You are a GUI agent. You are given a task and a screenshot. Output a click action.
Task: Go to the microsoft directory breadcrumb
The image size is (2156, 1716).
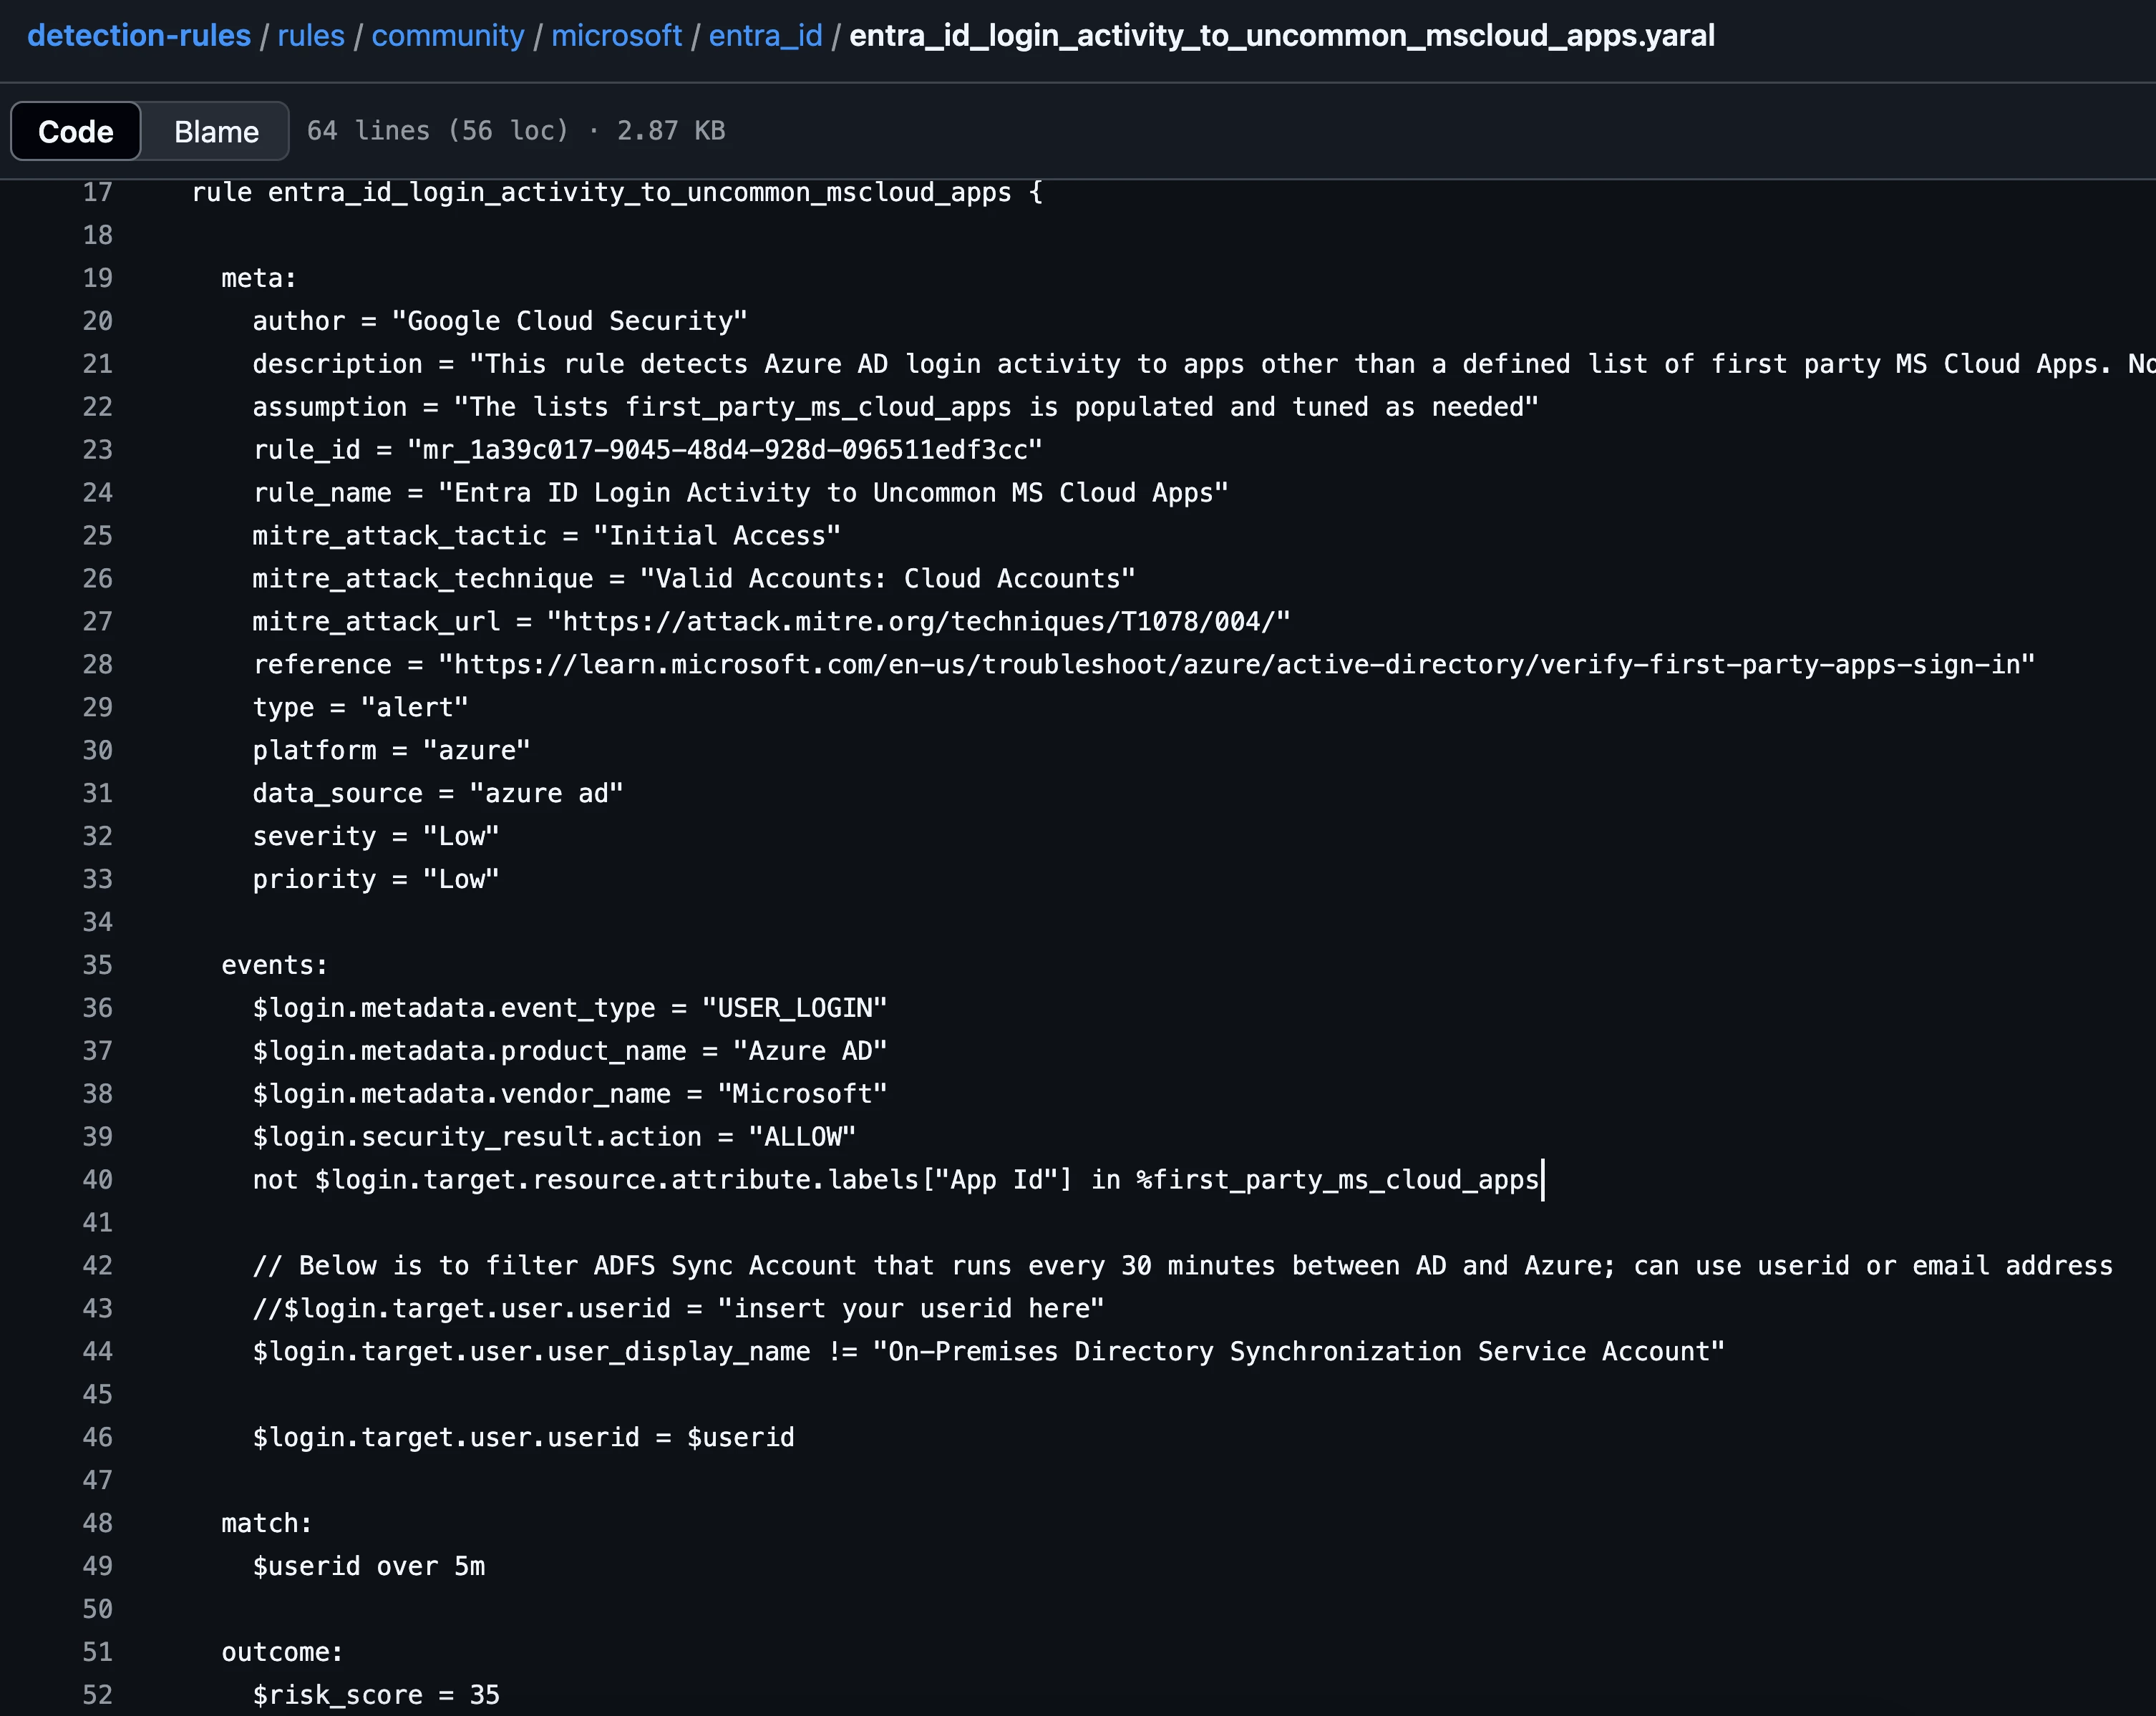[x=616, y=35]
